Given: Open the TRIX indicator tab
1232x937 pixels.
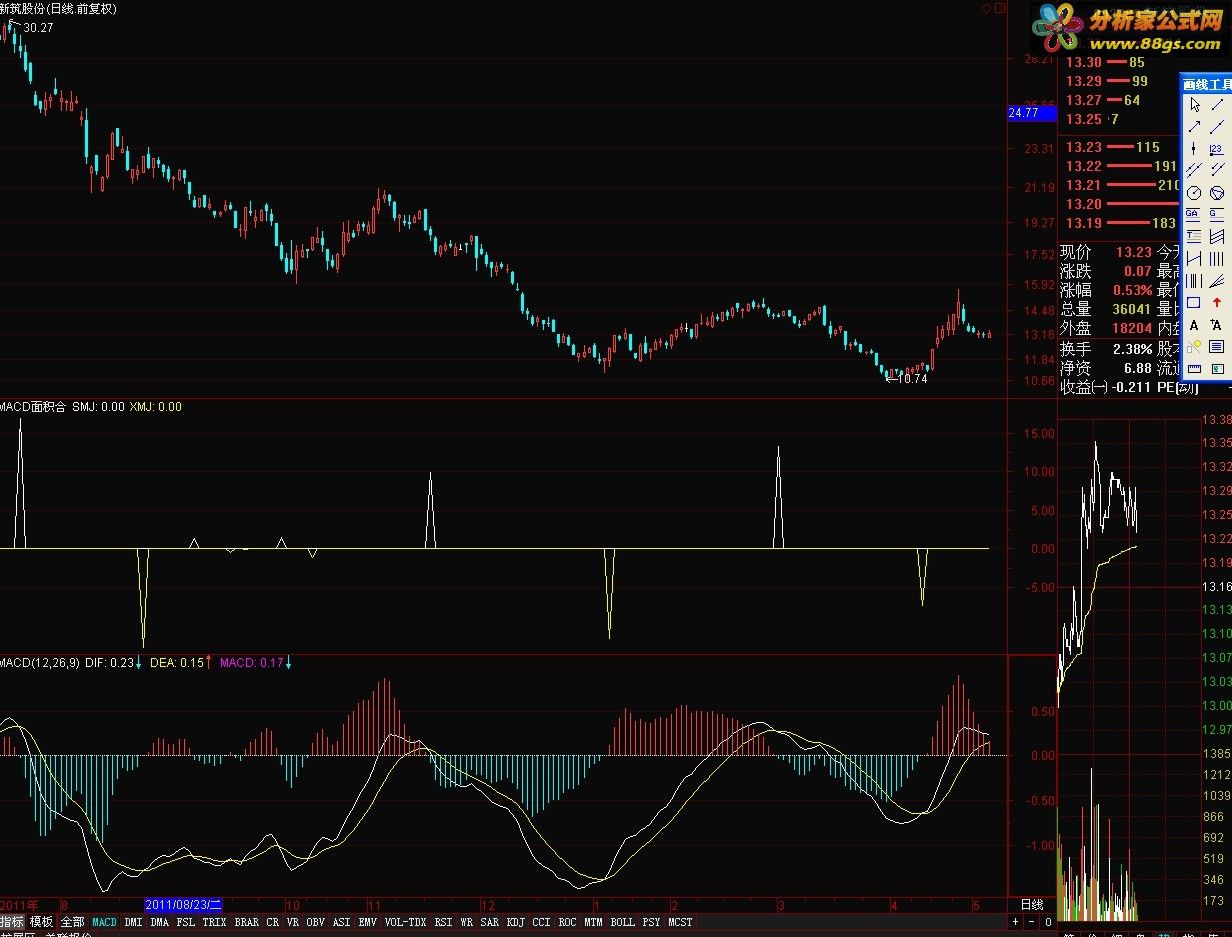Looking at the screenshot, I should 215,922.
